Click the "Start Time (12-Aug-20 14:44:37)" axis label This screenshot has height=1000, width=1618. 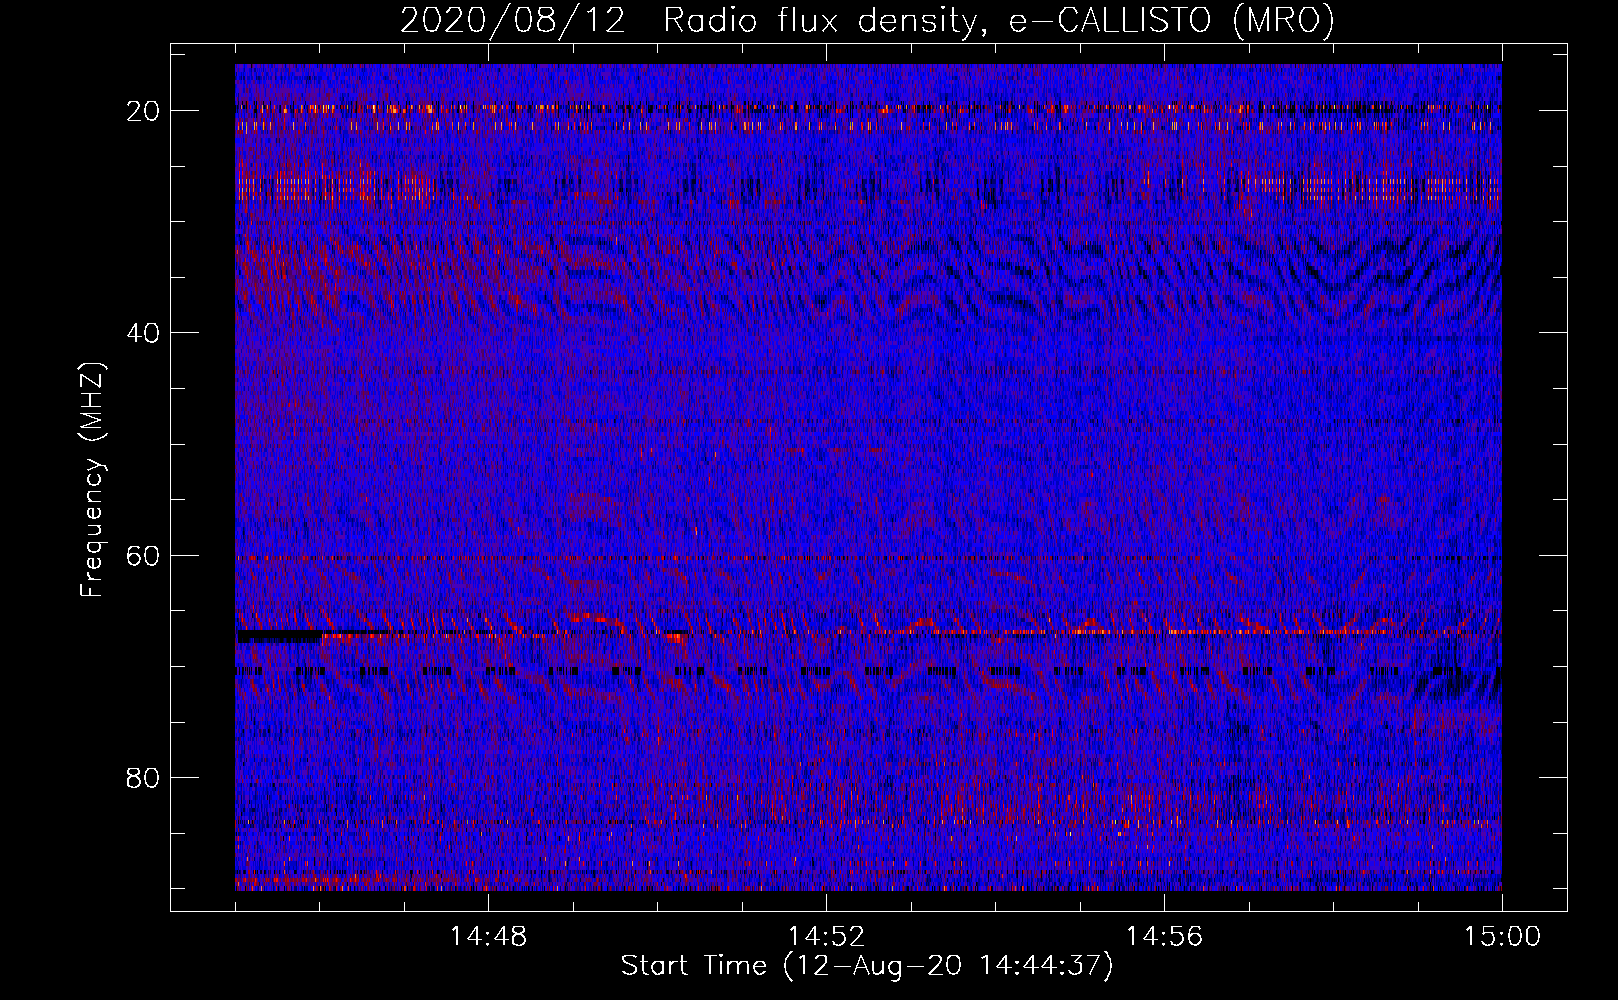(867, 966)
